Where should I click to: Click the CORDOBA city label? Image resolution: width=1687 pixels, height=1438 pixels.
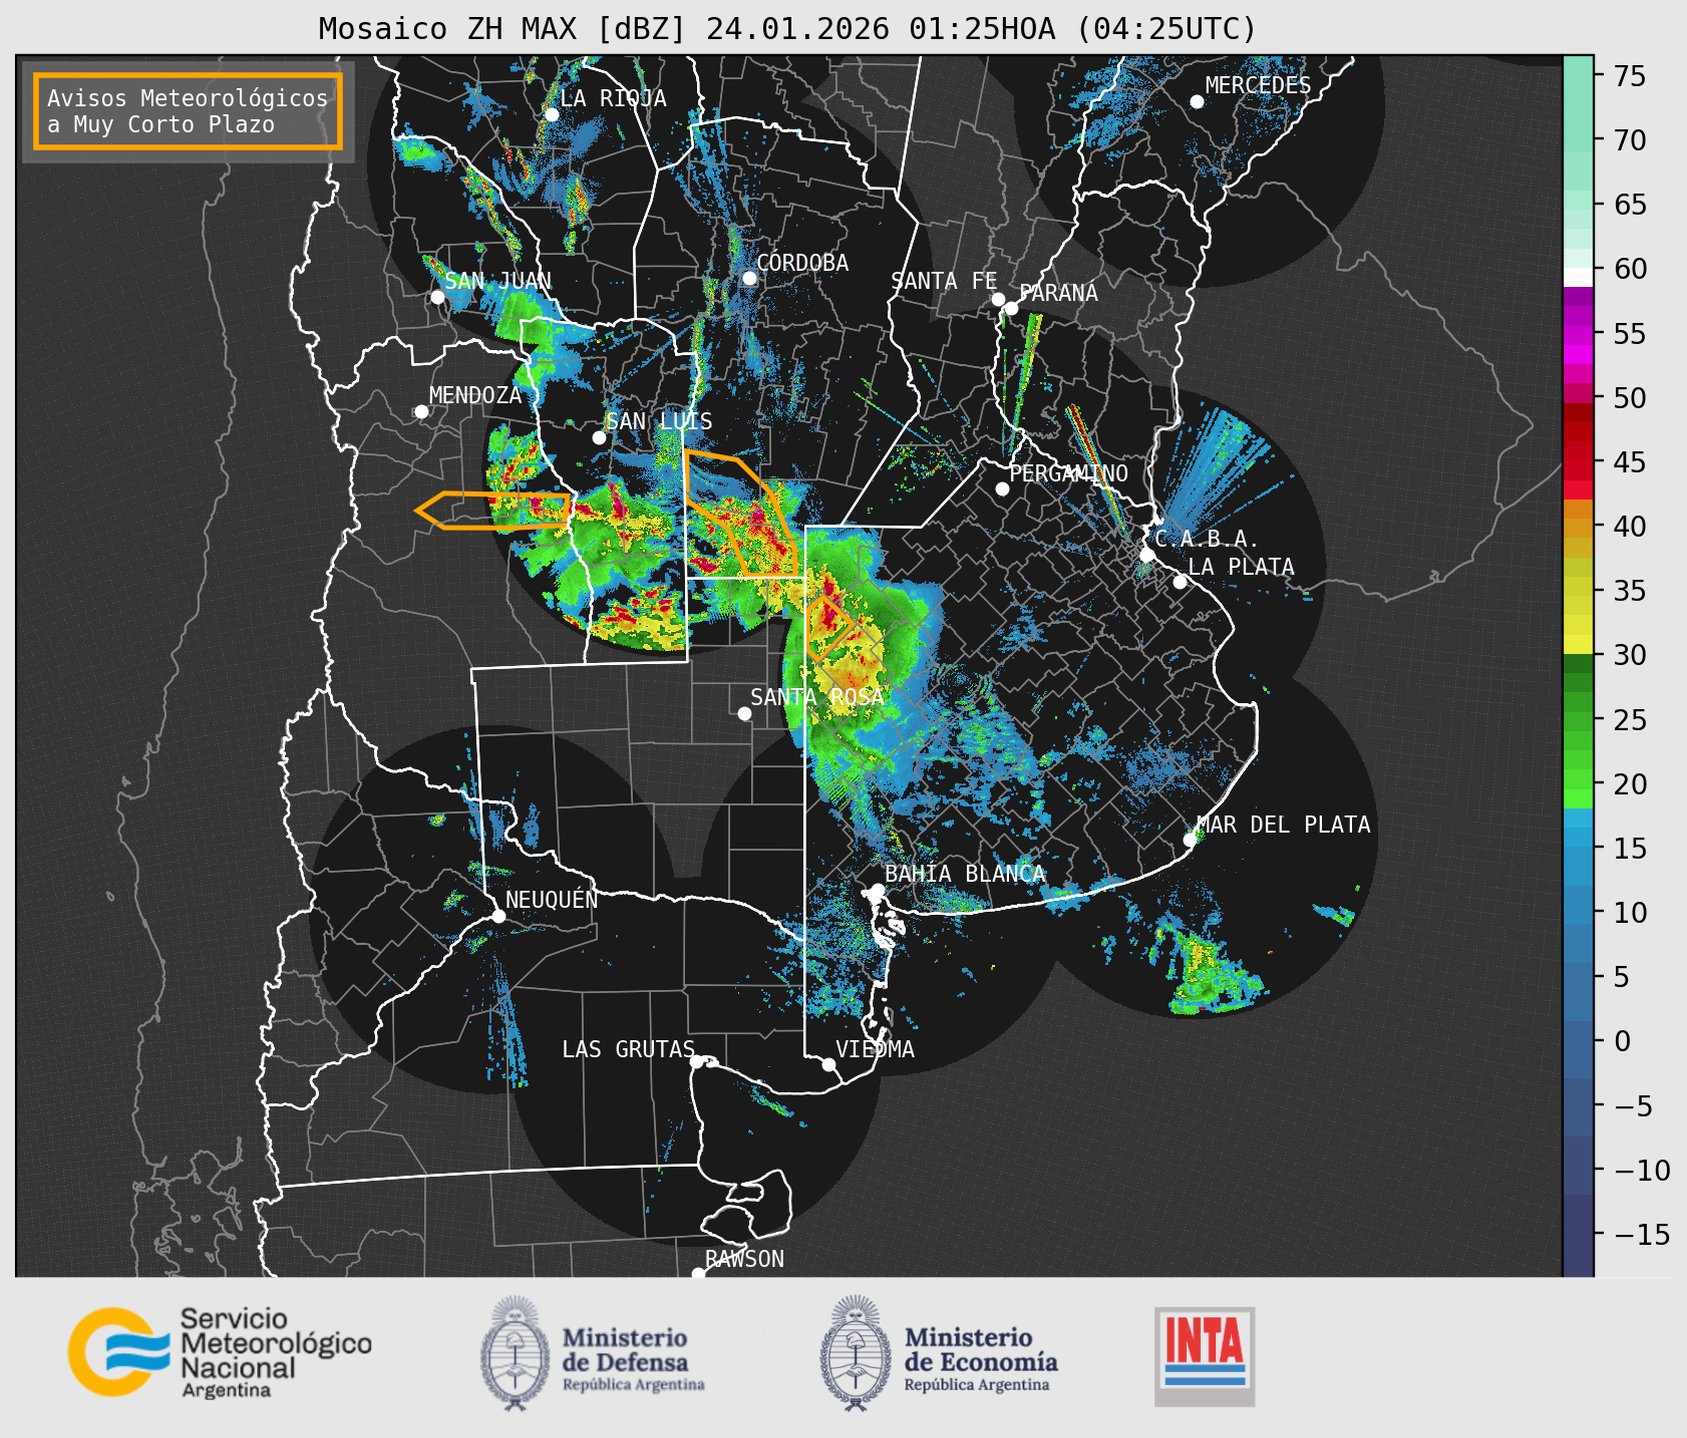(803, 263)
